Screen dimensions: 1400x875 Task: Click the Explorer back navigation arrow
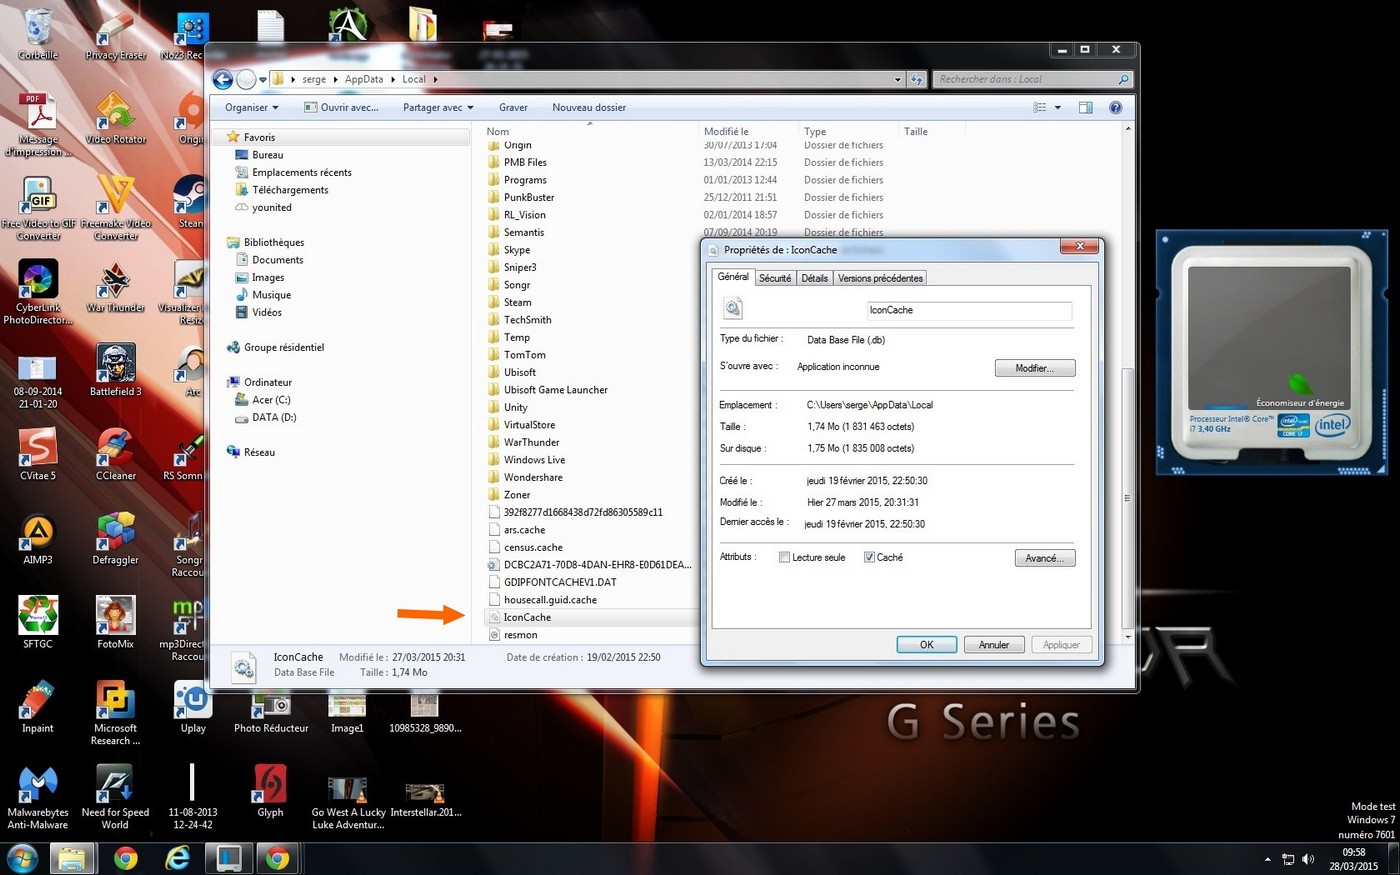223,79
